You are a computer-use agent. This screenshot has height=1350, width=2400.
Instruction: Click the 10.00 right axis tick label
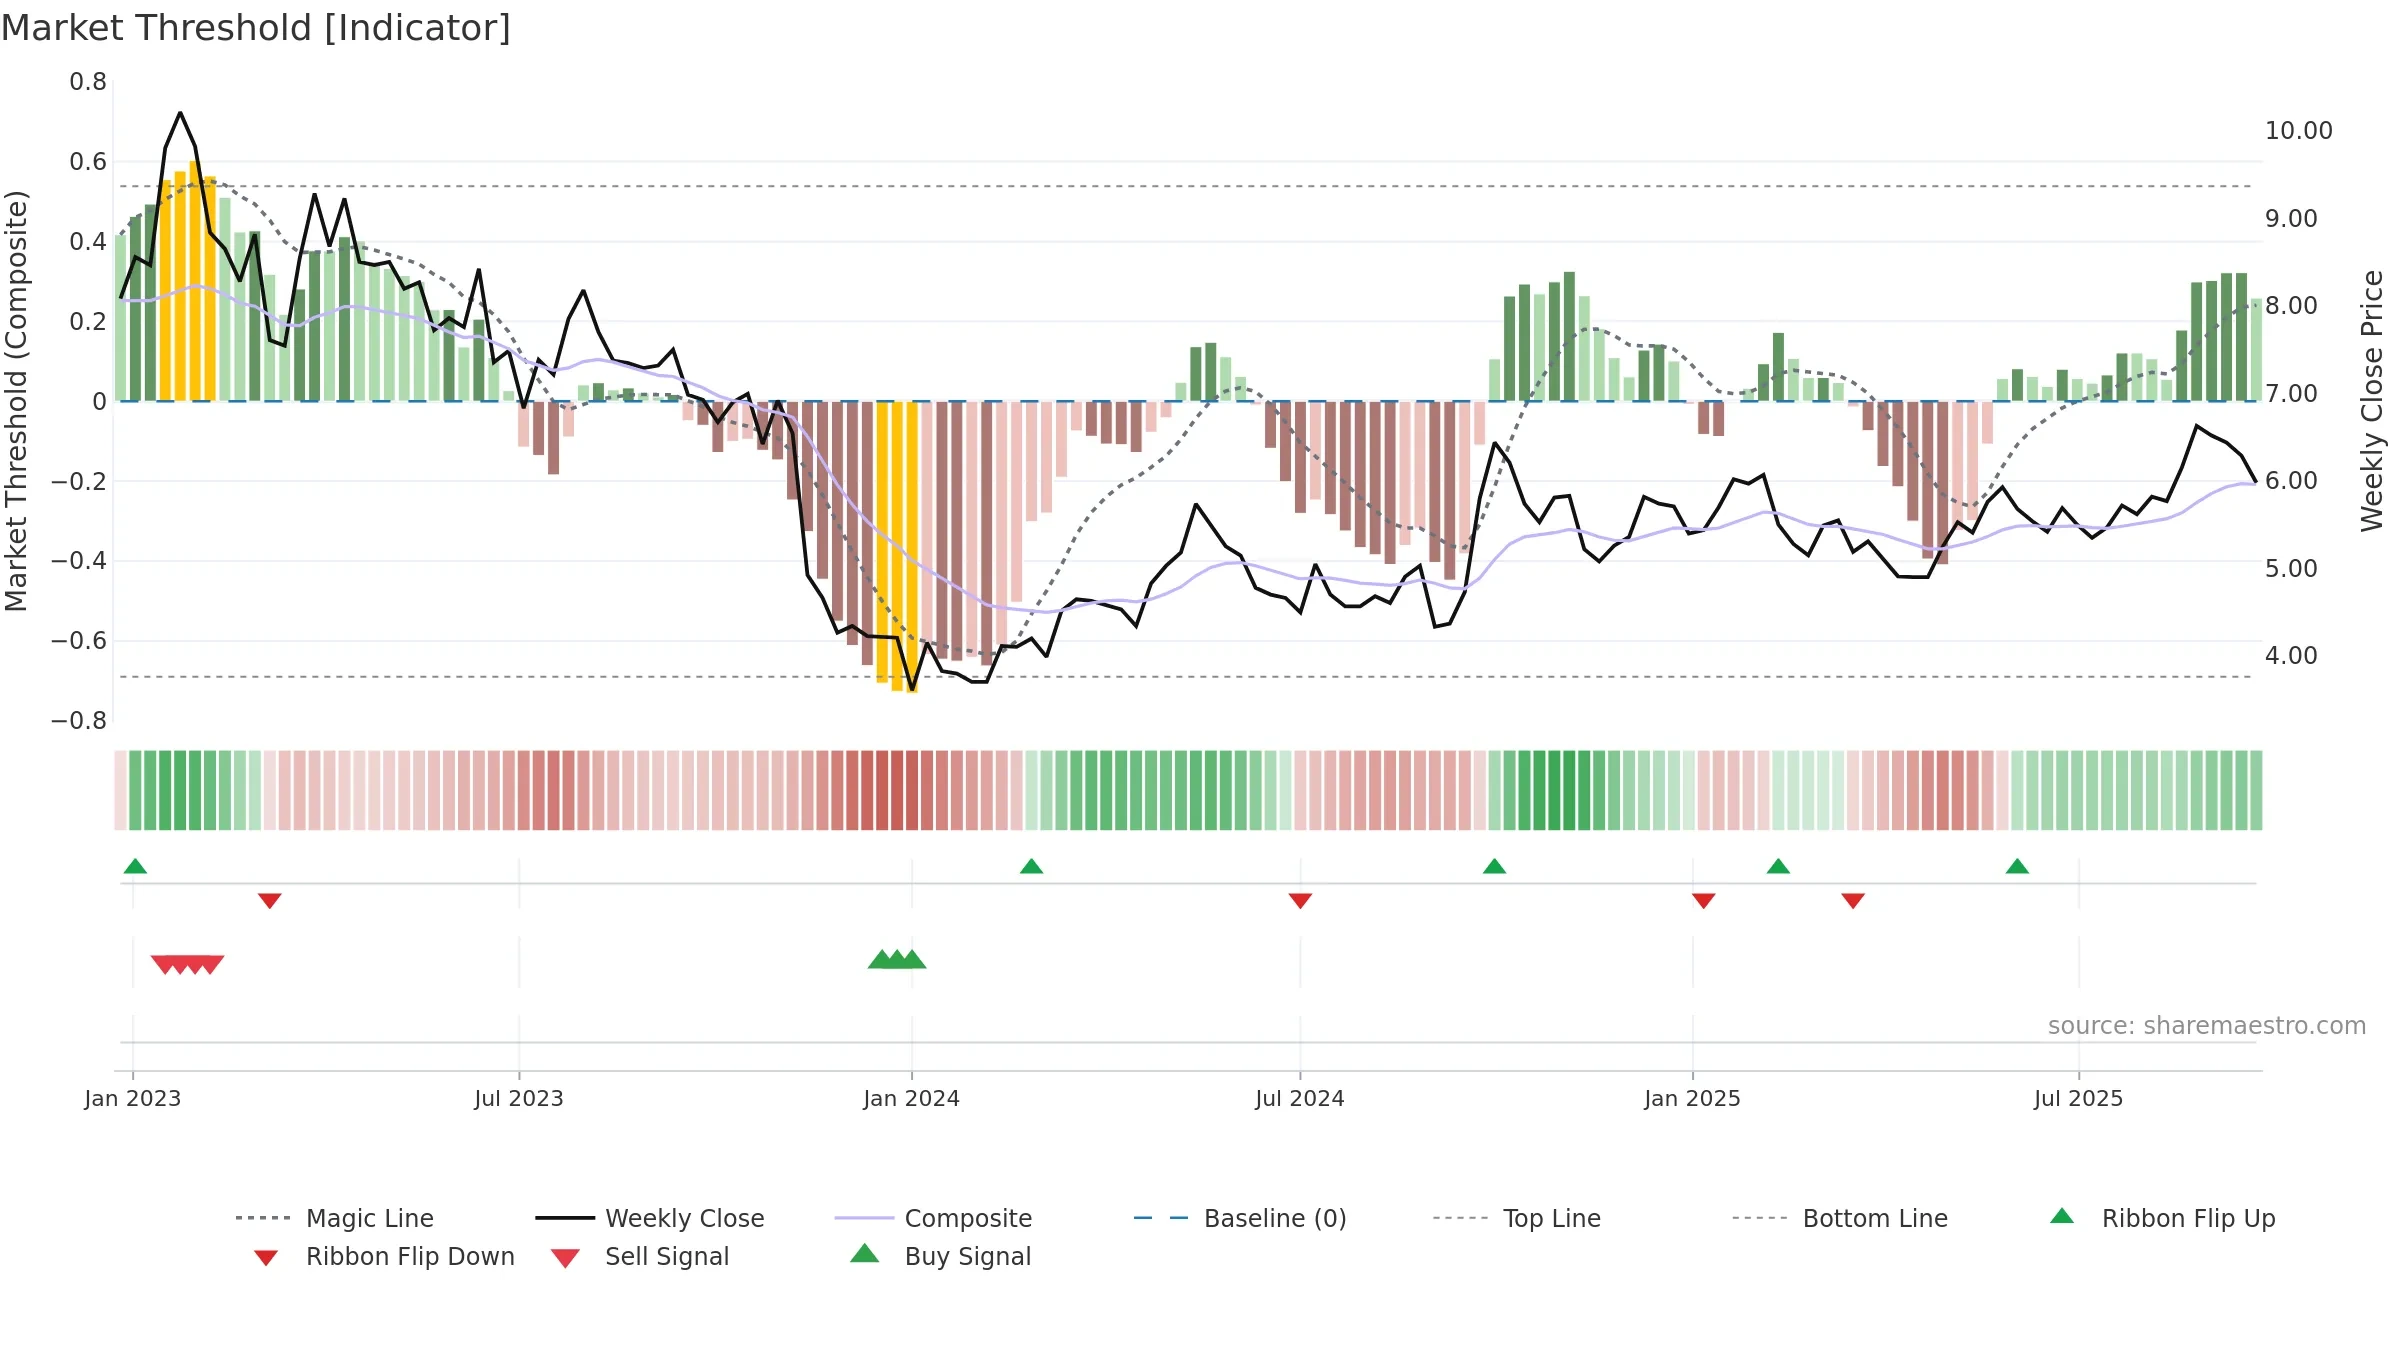pos(2298,131)
